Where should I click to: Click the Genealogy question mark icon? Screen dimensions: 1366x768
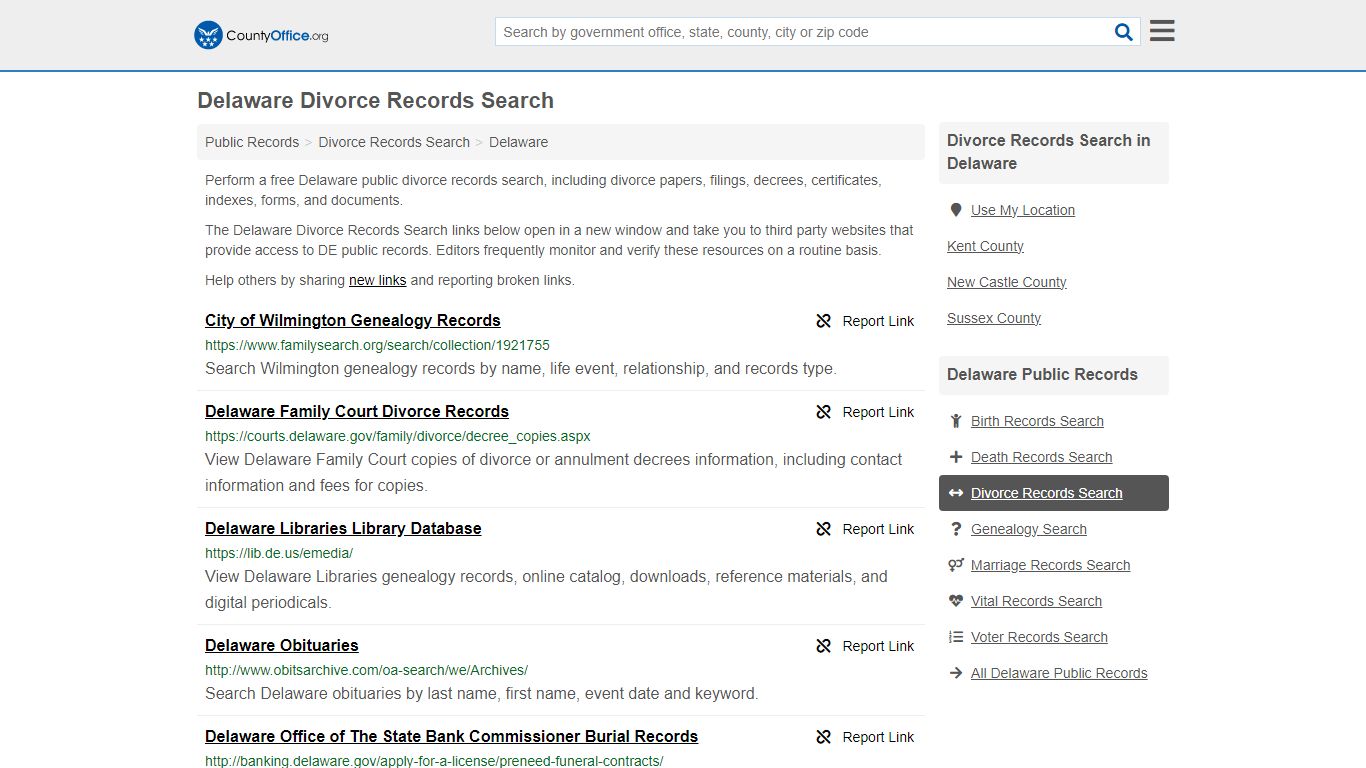956,529
